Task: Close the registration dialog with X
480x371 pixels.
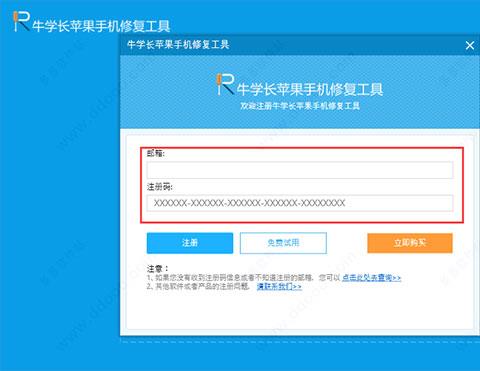Action: tap(470, 45)
